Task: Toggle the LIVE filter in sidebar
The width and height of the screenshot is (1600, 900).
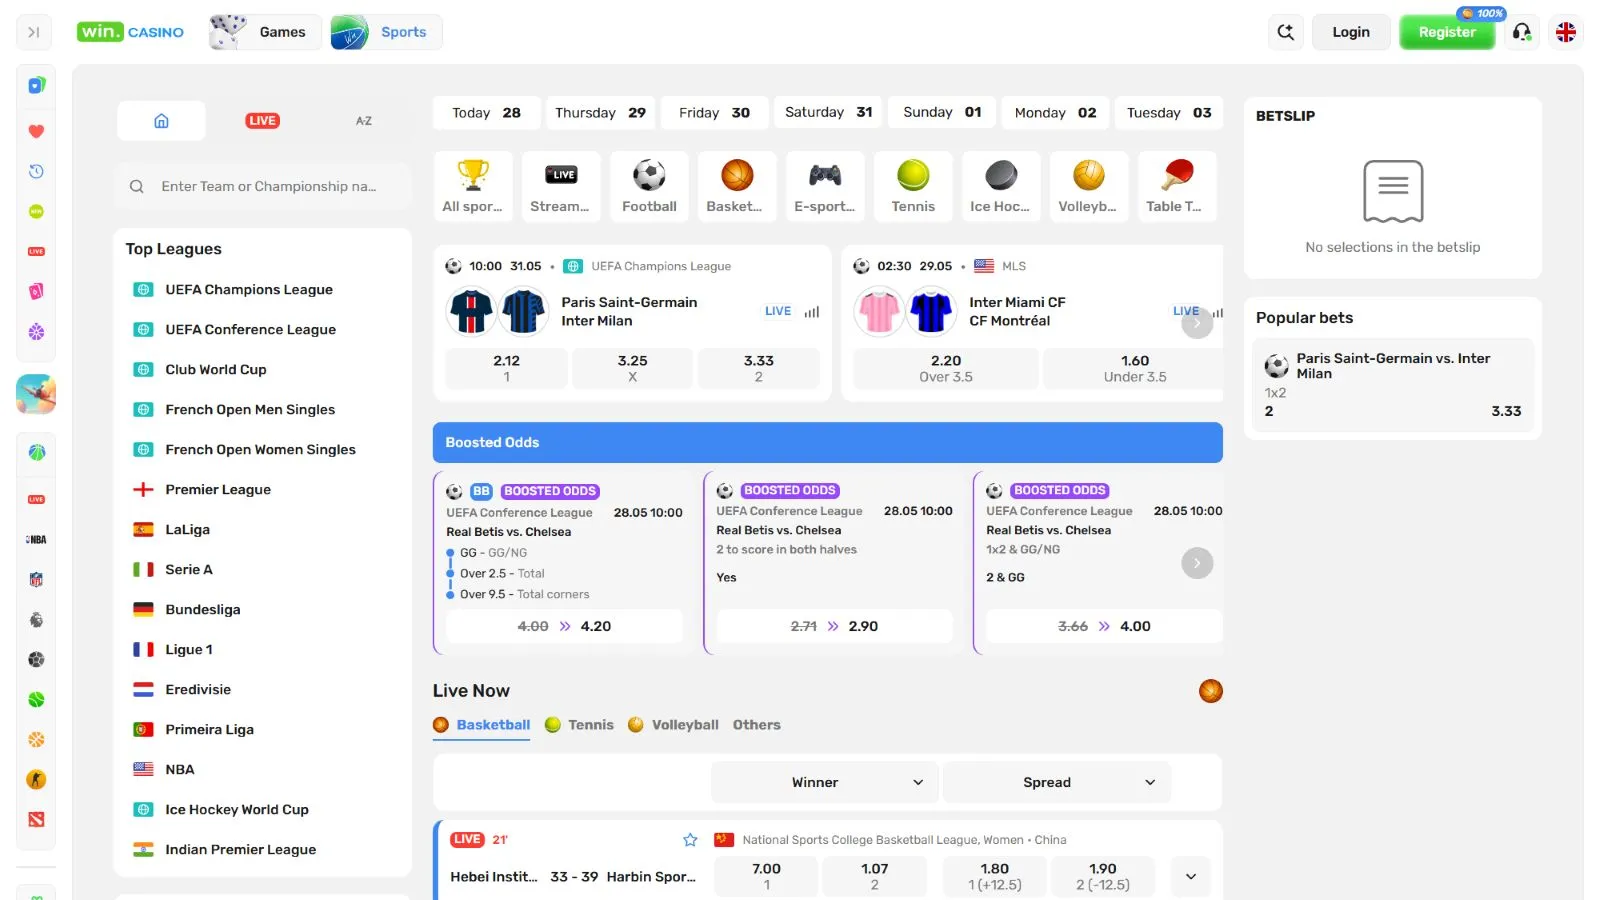Action: 262,121
